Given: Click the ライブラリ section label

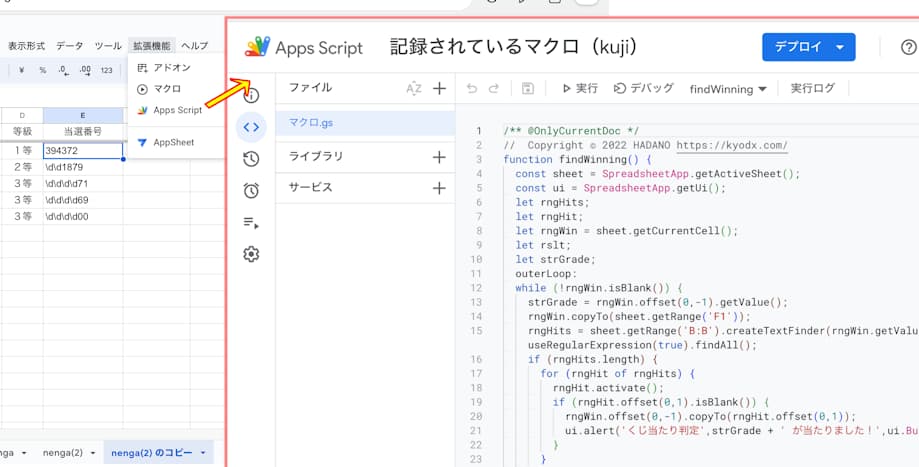Looking at the screenshot, I should [316, 157].
